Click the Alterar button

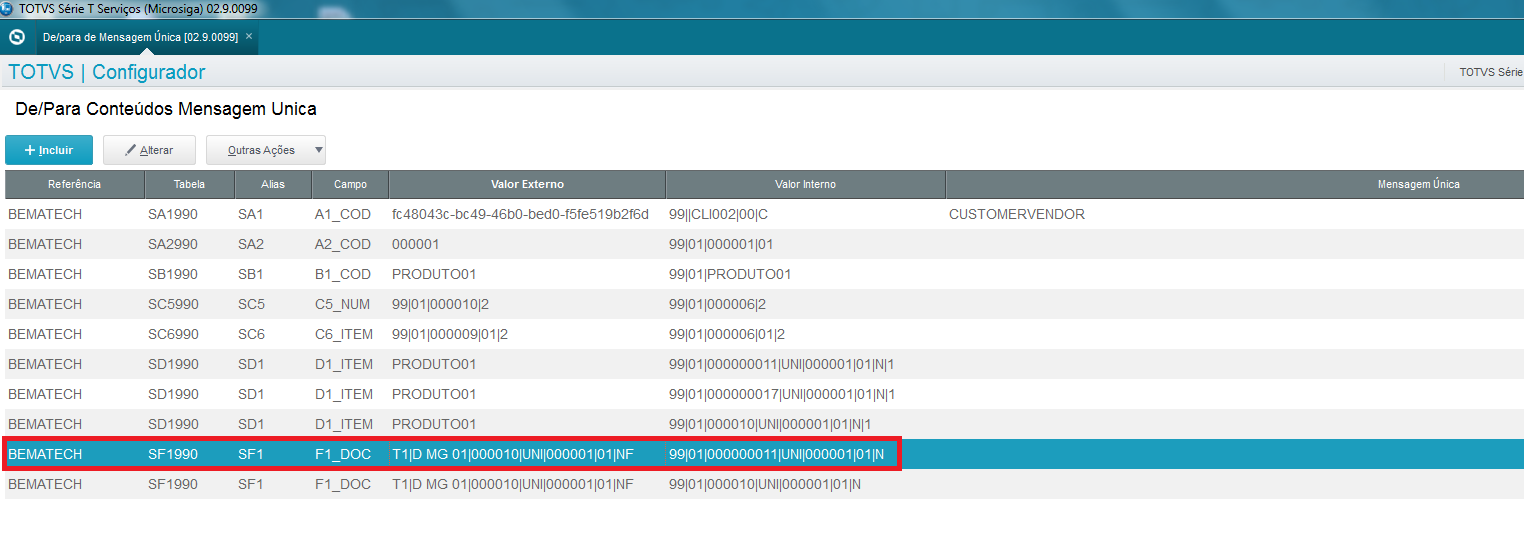click(149, 150)
